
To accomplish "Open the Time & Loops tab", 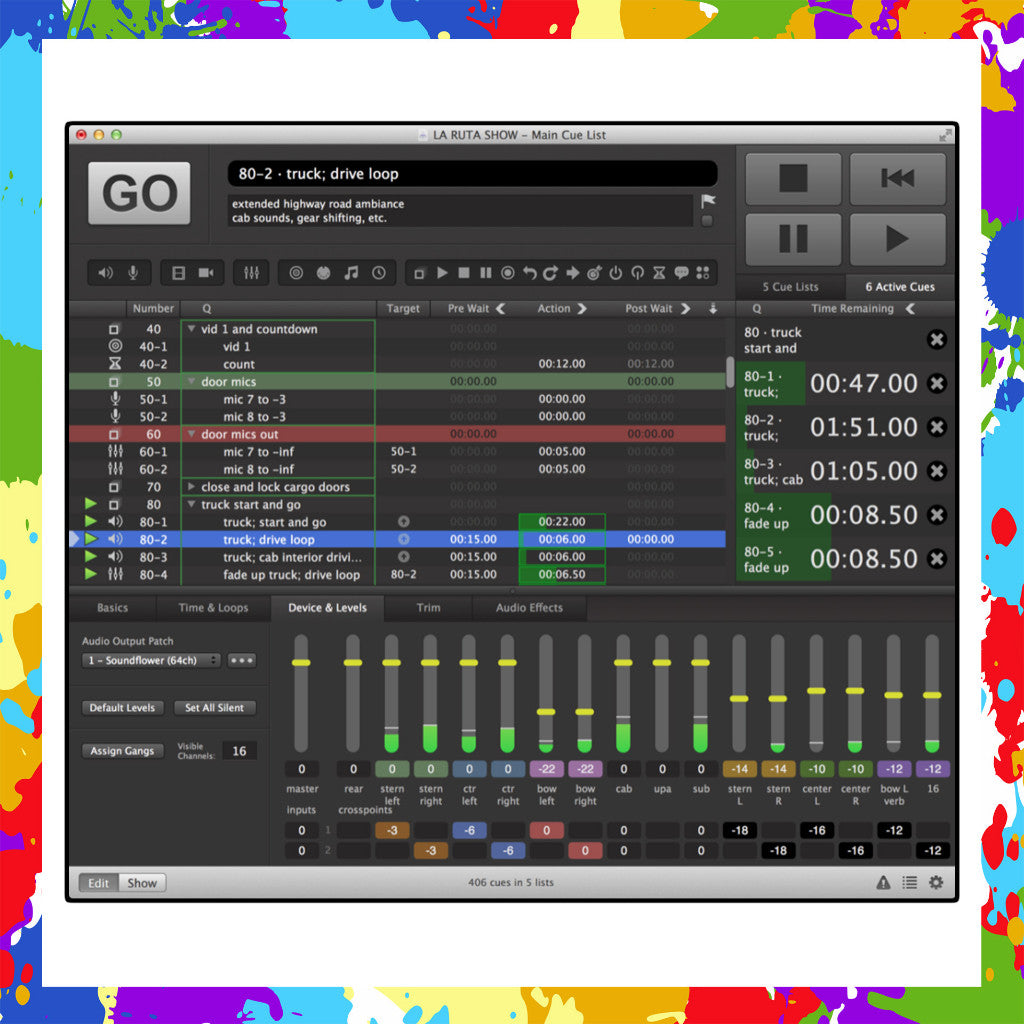I will [214, 608].
